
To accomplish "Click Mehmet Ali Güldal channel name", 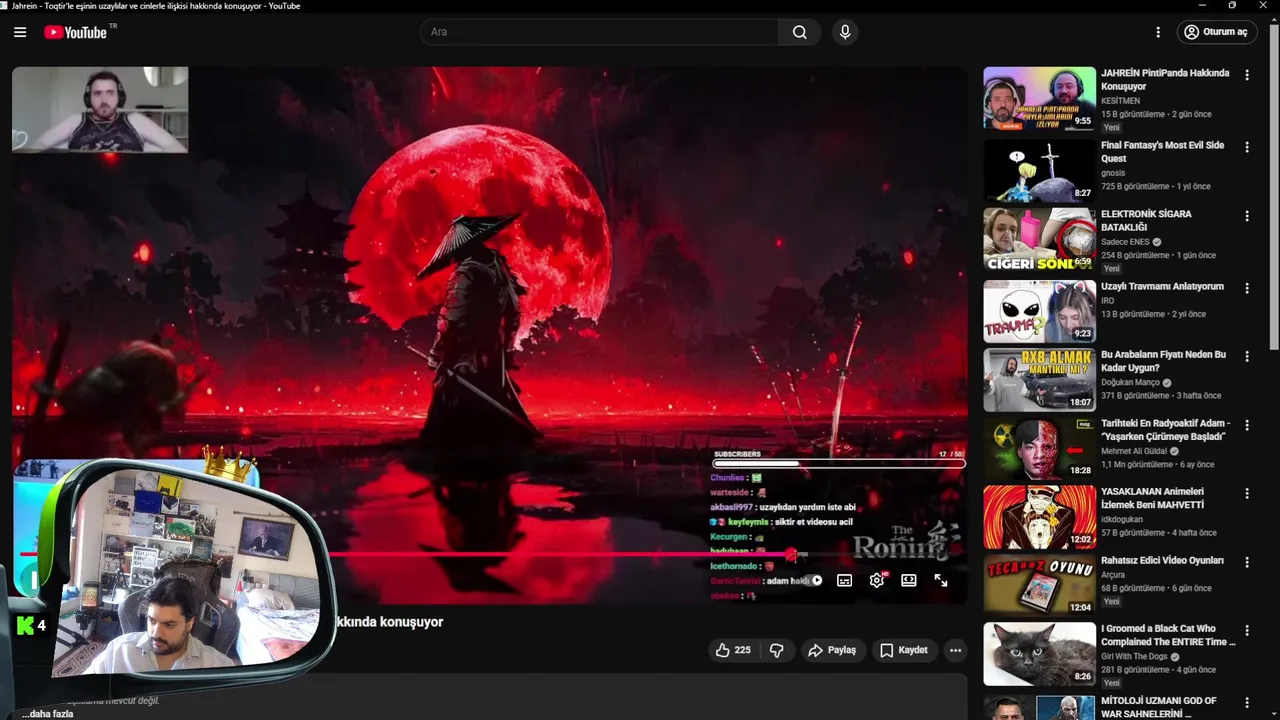I will click(1134, 451).
